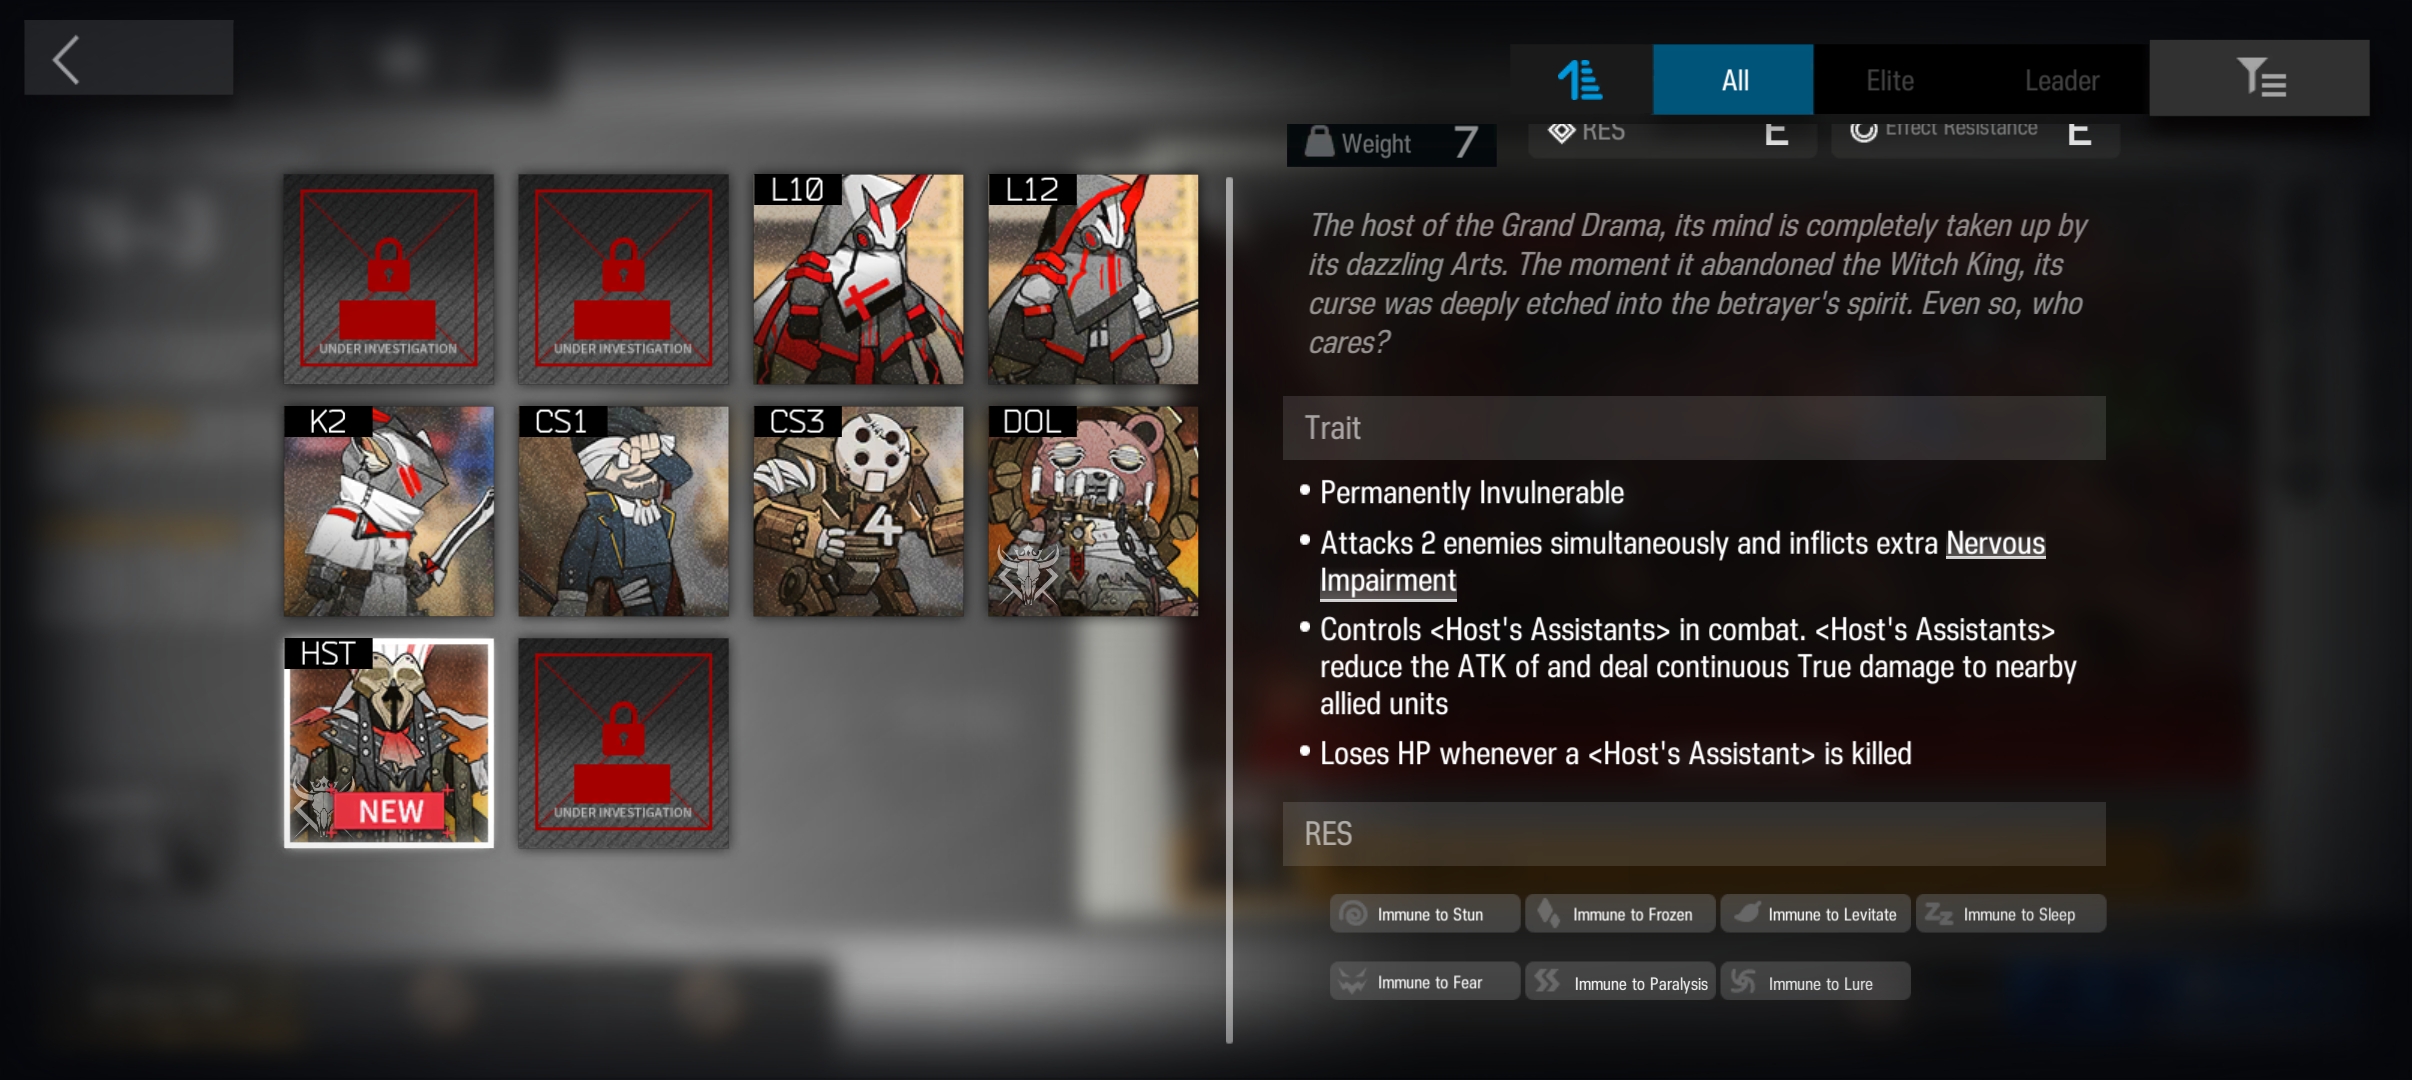Click the Immune to Levitate tag

click(x=1815, y=914)
